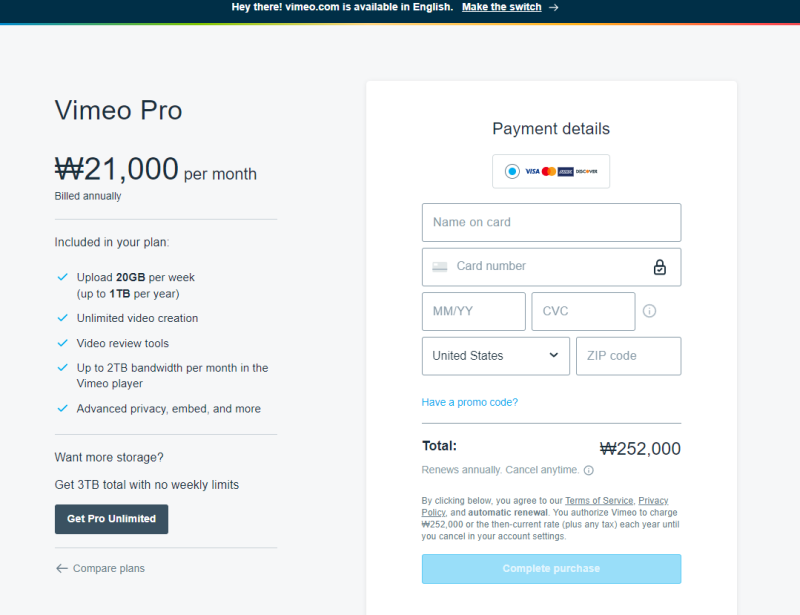Click the padlock icon in card number field
This screenshot has height=615, width=800.
pyautogui.click(x=659, y=267)
